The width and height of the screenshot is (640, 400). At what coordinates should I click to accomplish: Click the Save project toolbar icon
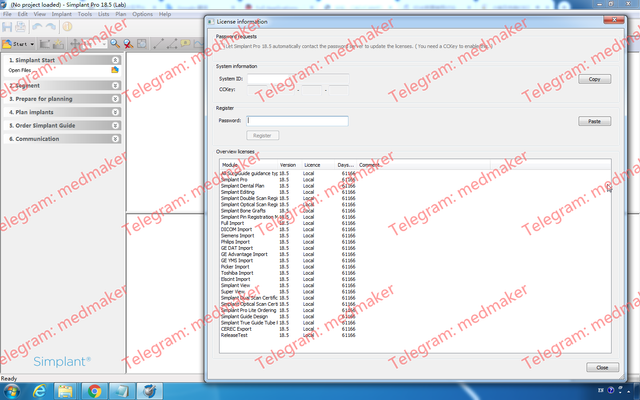7,27
